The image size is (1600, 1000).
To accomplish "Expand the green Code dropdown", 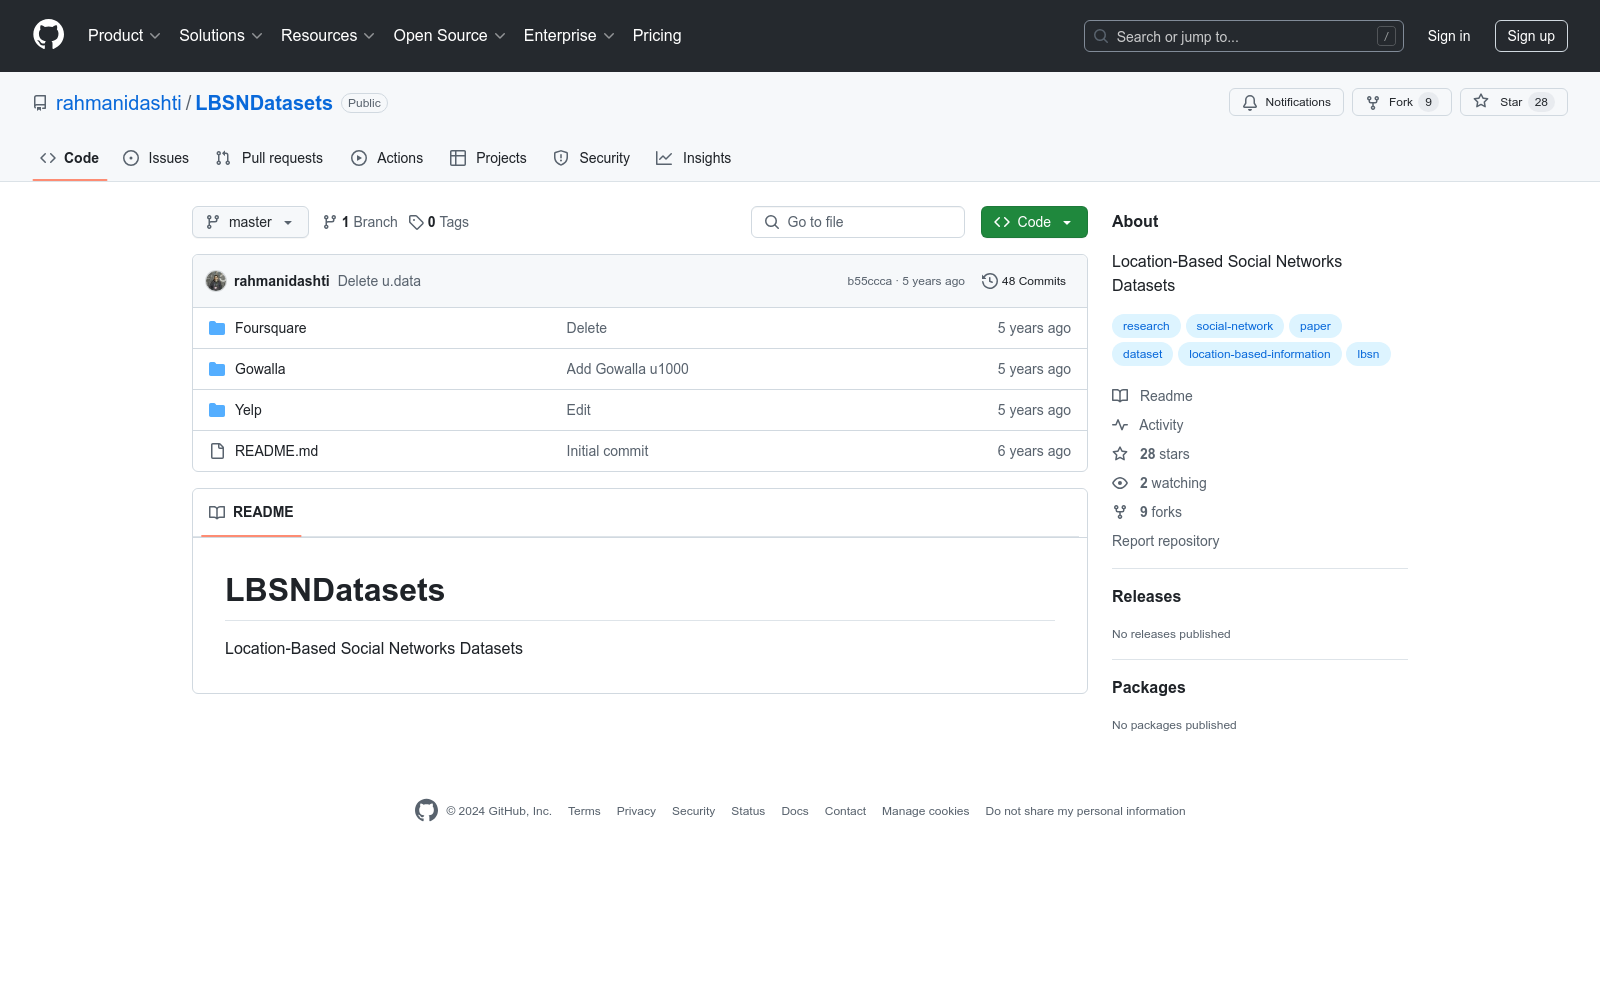I will [1034, 222].
